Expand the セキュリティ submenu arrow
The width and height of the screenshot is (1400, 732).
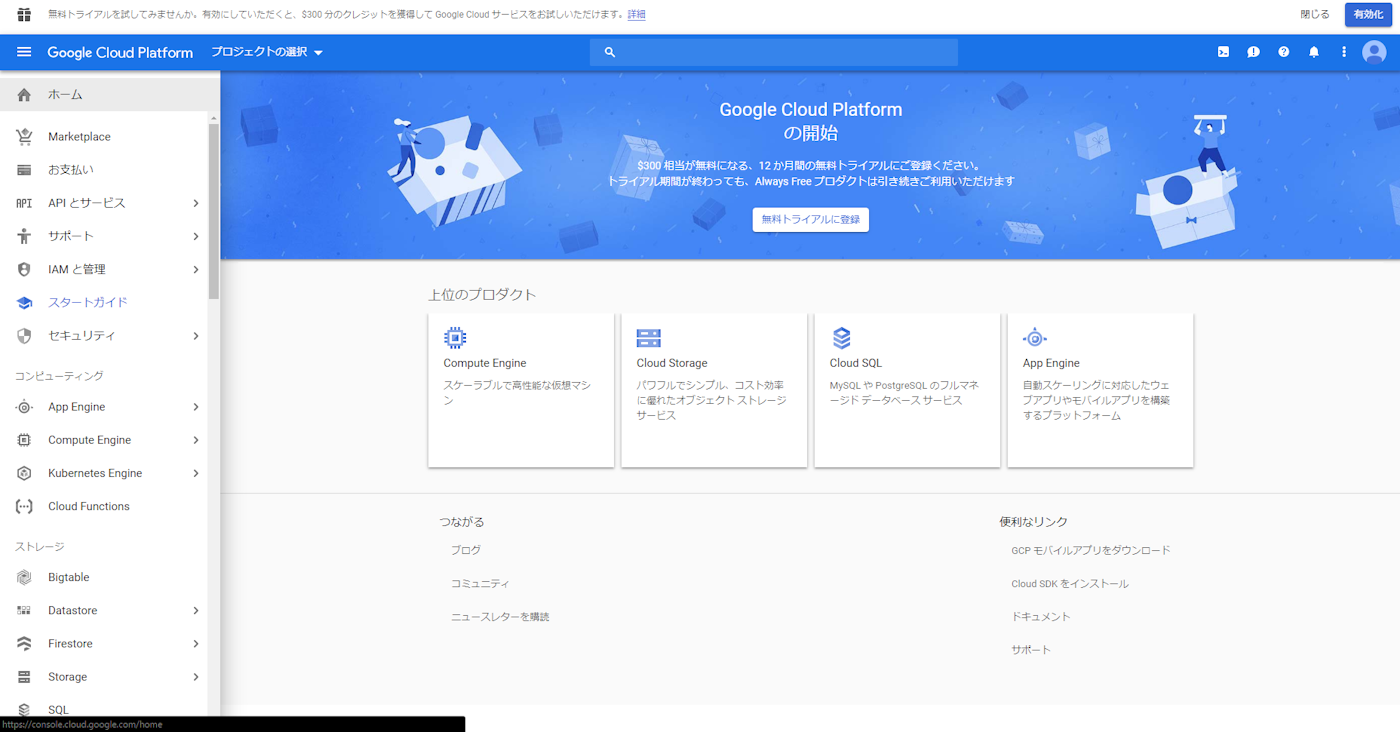[196, 336]
